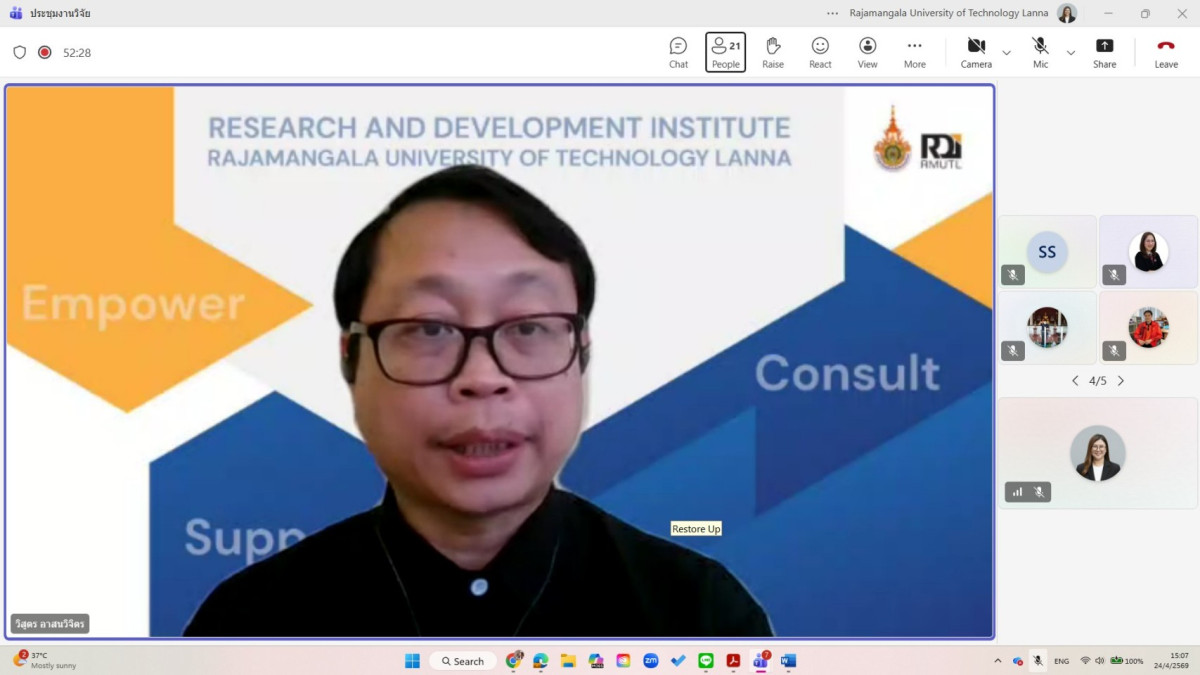Viewport: 1200px width, 675px height.
Task: Show the People participants list
Action: pos(725,52)
